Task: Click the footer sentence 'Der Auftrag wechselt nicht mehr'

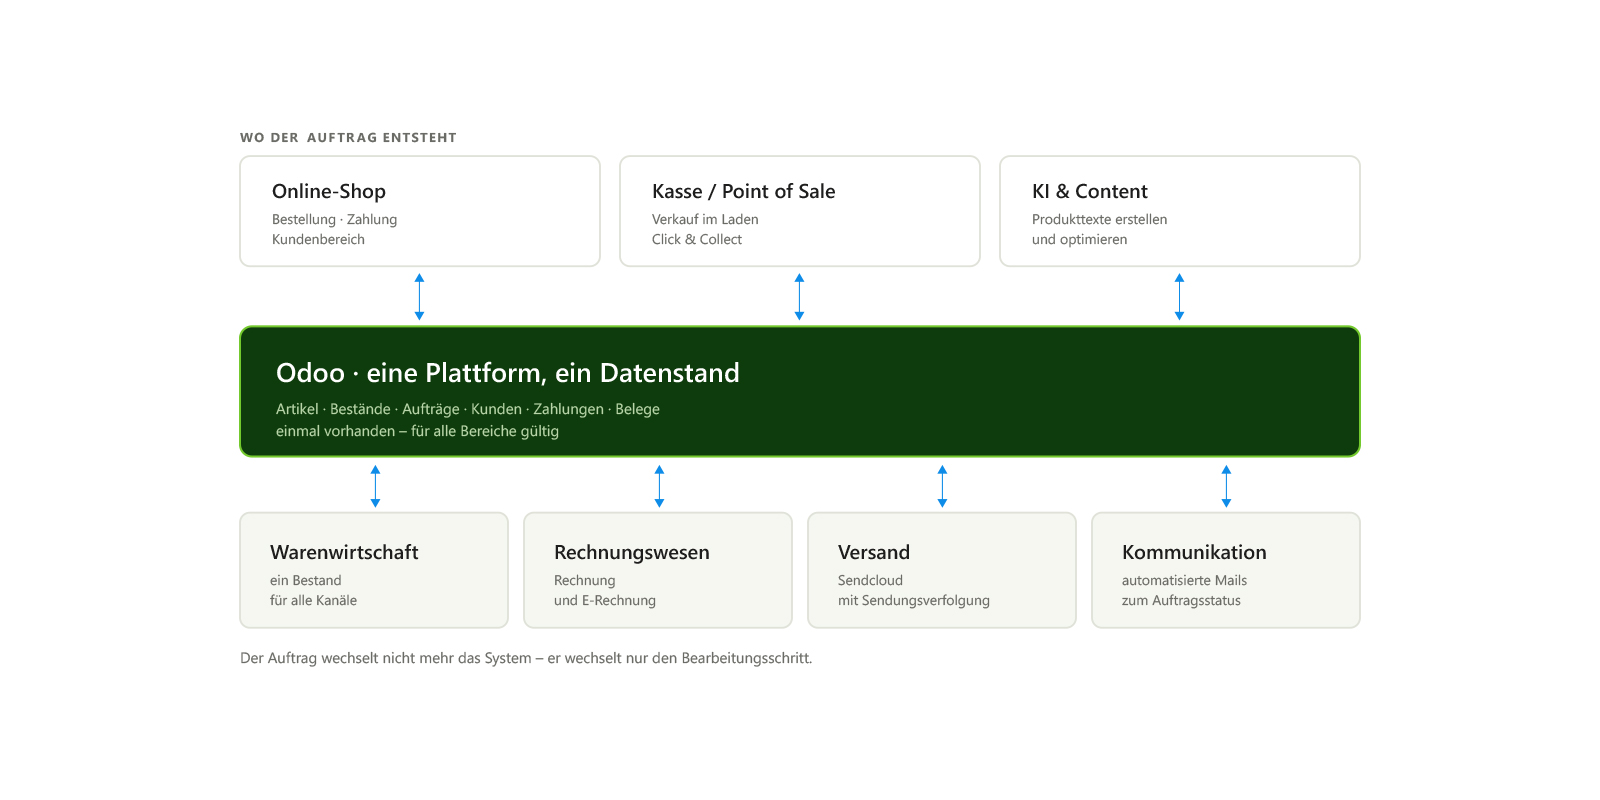Action: pos(526,658)
